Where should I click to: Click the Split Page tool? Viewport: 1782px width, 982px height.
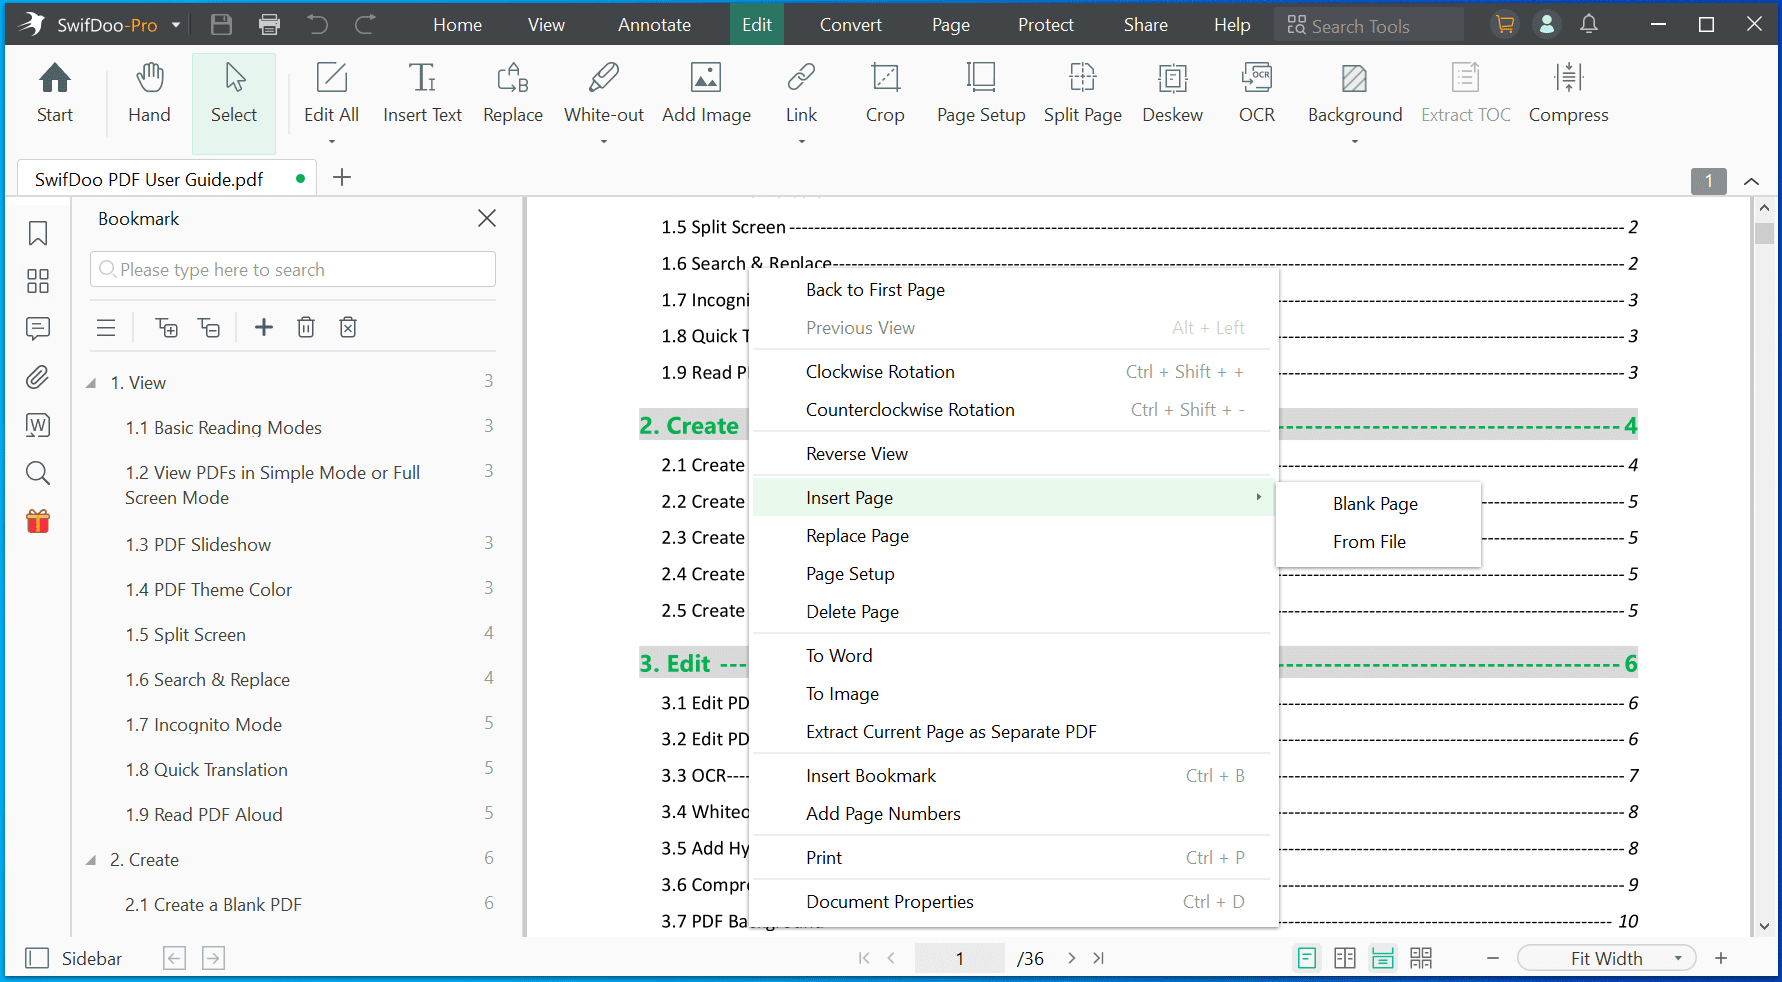coord(1083,93)
